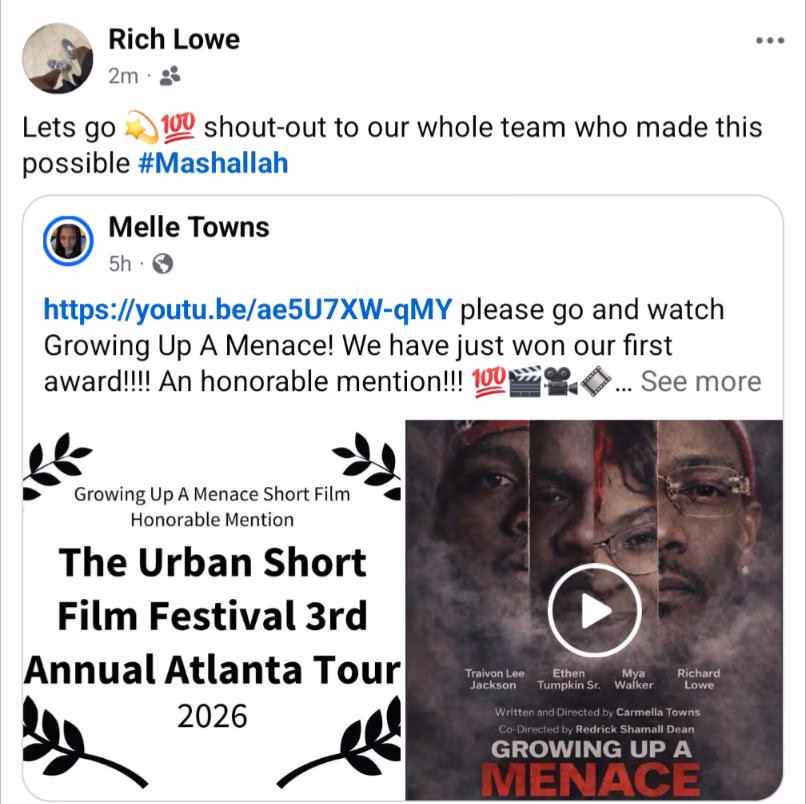This screenshot has width=806, height=804.
Task: Tap the Growing Up A Menace poster title
Action: [x=591, y=768]
